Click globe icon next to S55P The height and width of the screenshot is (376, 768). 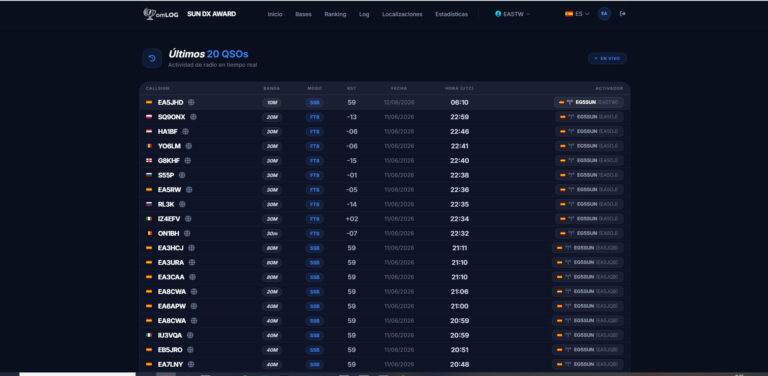coord(182,175)
